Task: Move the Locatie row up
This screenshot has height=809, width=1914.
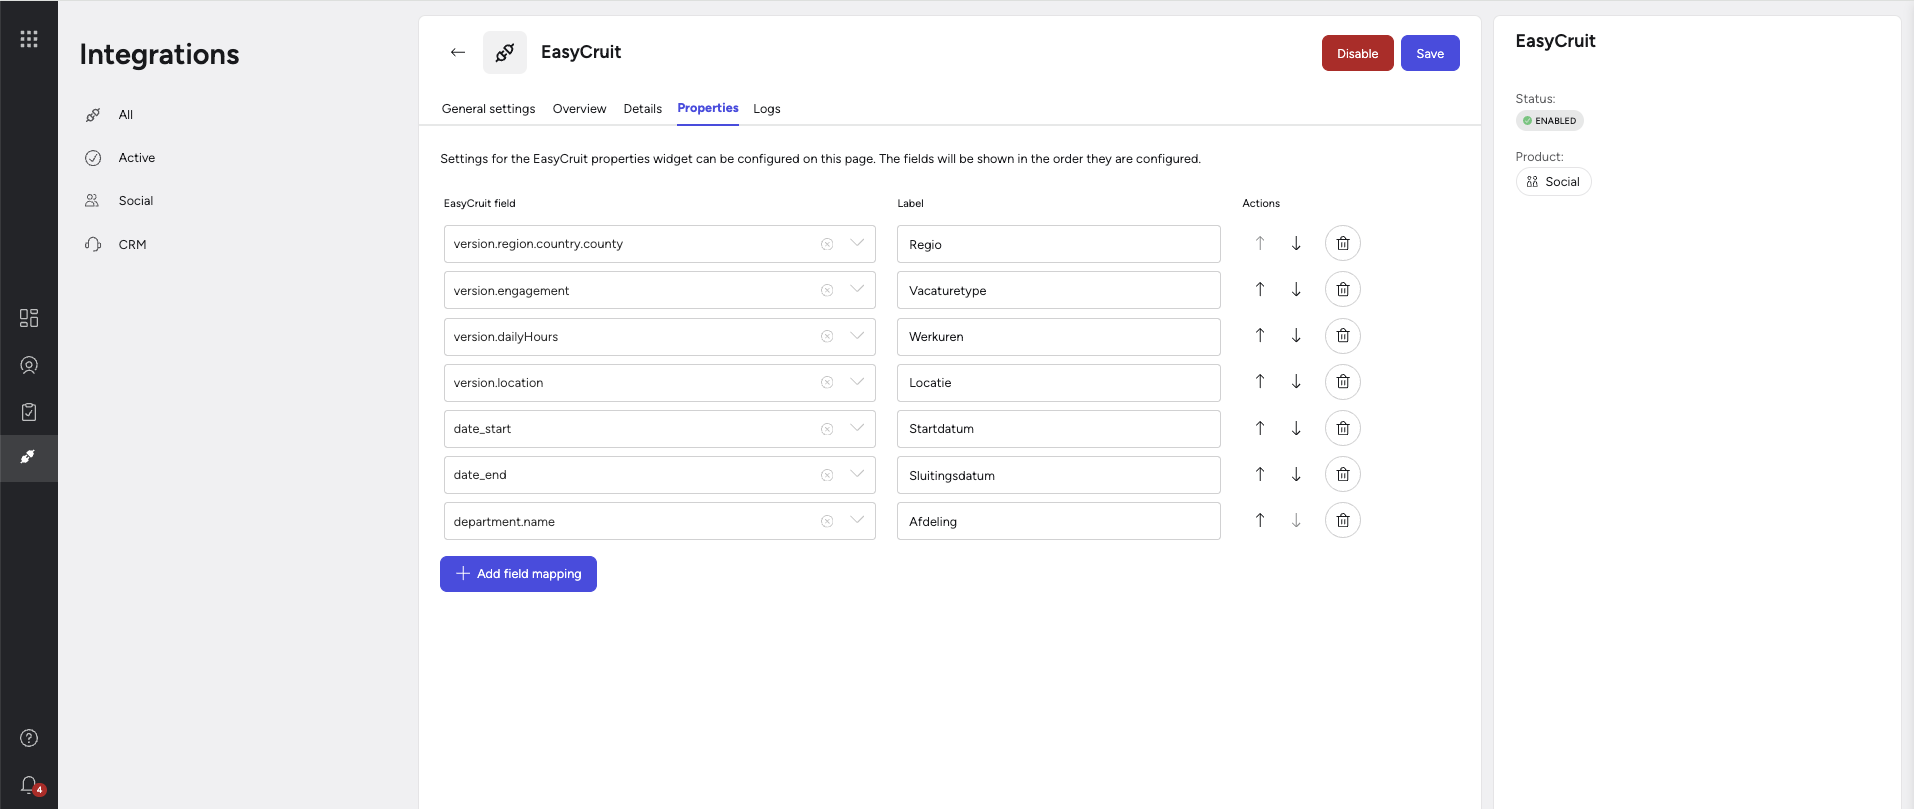Action: tap(1260, 382)
